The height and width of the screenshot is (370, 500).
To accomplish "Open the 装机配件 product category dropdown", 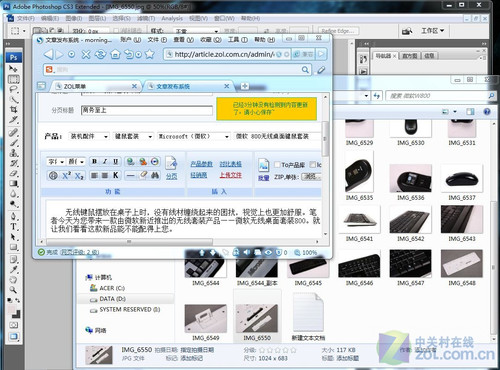I will [89, 136].
